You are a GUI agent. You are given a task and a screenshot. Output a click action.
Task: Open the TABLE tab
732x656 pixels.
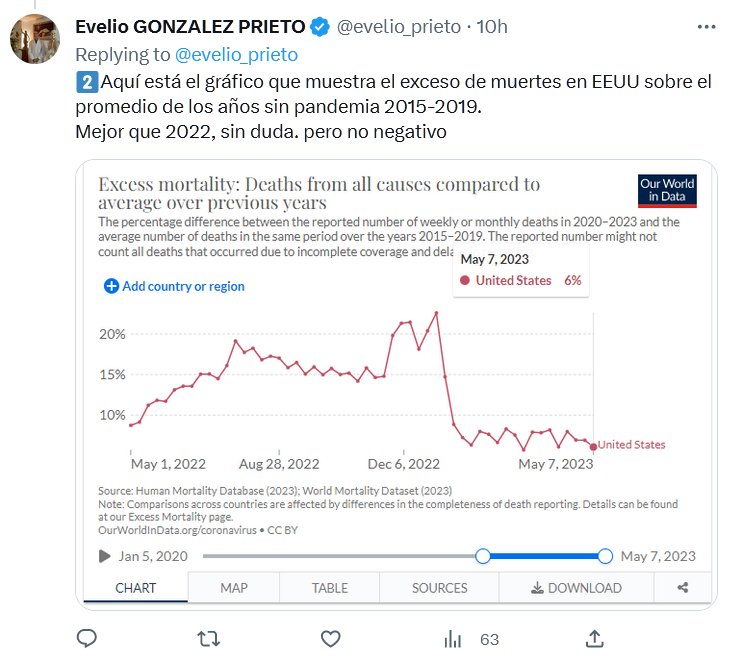tap(330, 588)
